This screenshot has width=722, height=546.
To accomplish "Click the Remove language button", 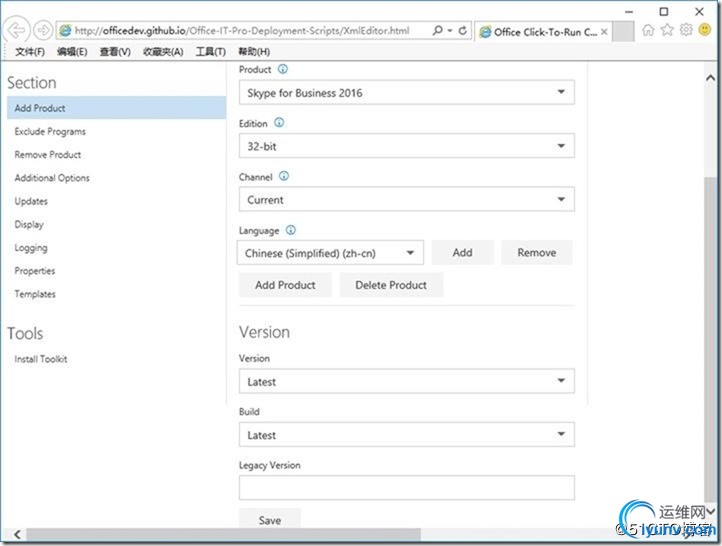I will tap(536, 252).
